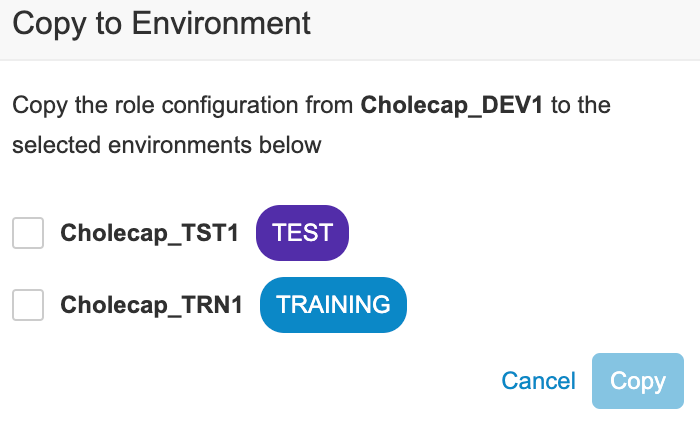Click the Cholecap_TST1 environment label
This screenshot has height=422, width=700.
tap(150, 233)
